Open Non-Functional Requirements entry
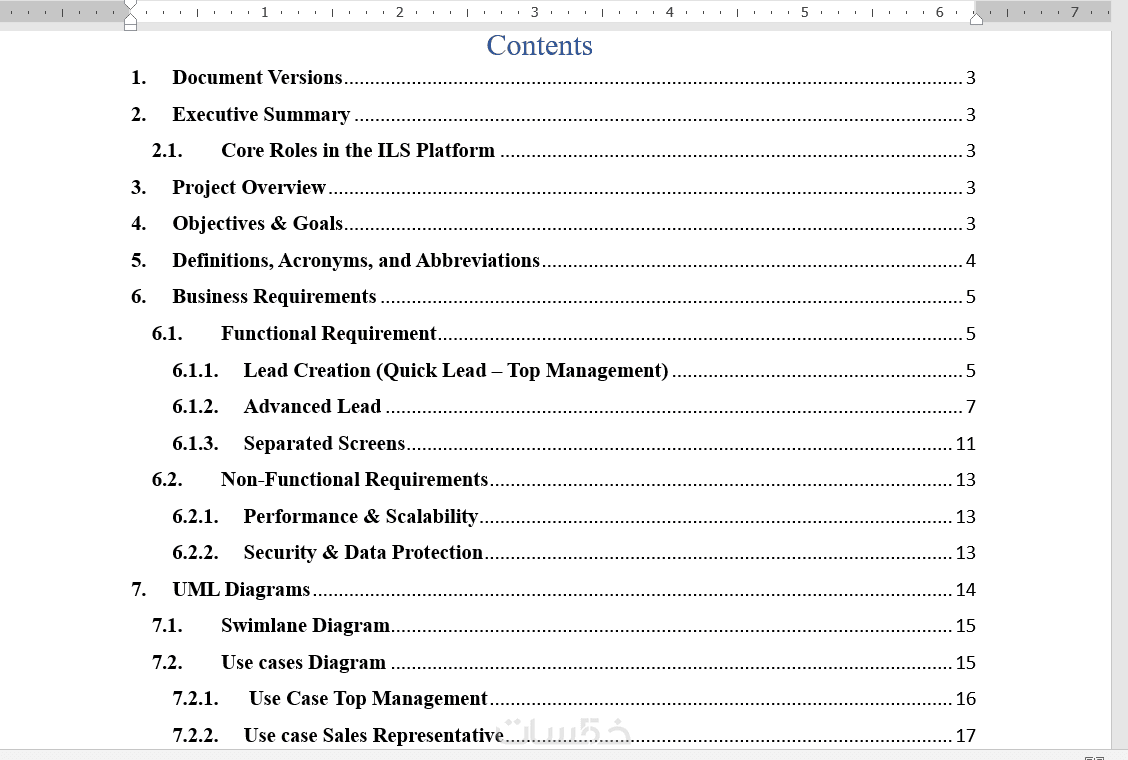 tap(563, 479)
